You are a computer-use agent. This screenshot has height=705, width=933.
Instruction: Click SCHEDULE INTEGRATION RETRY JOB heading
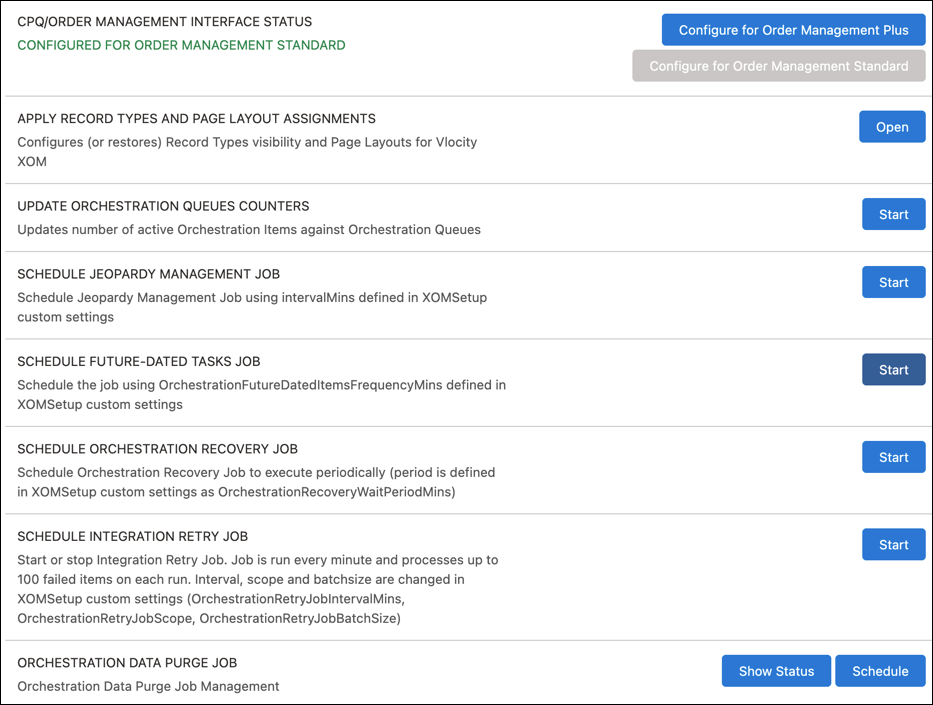132,536
